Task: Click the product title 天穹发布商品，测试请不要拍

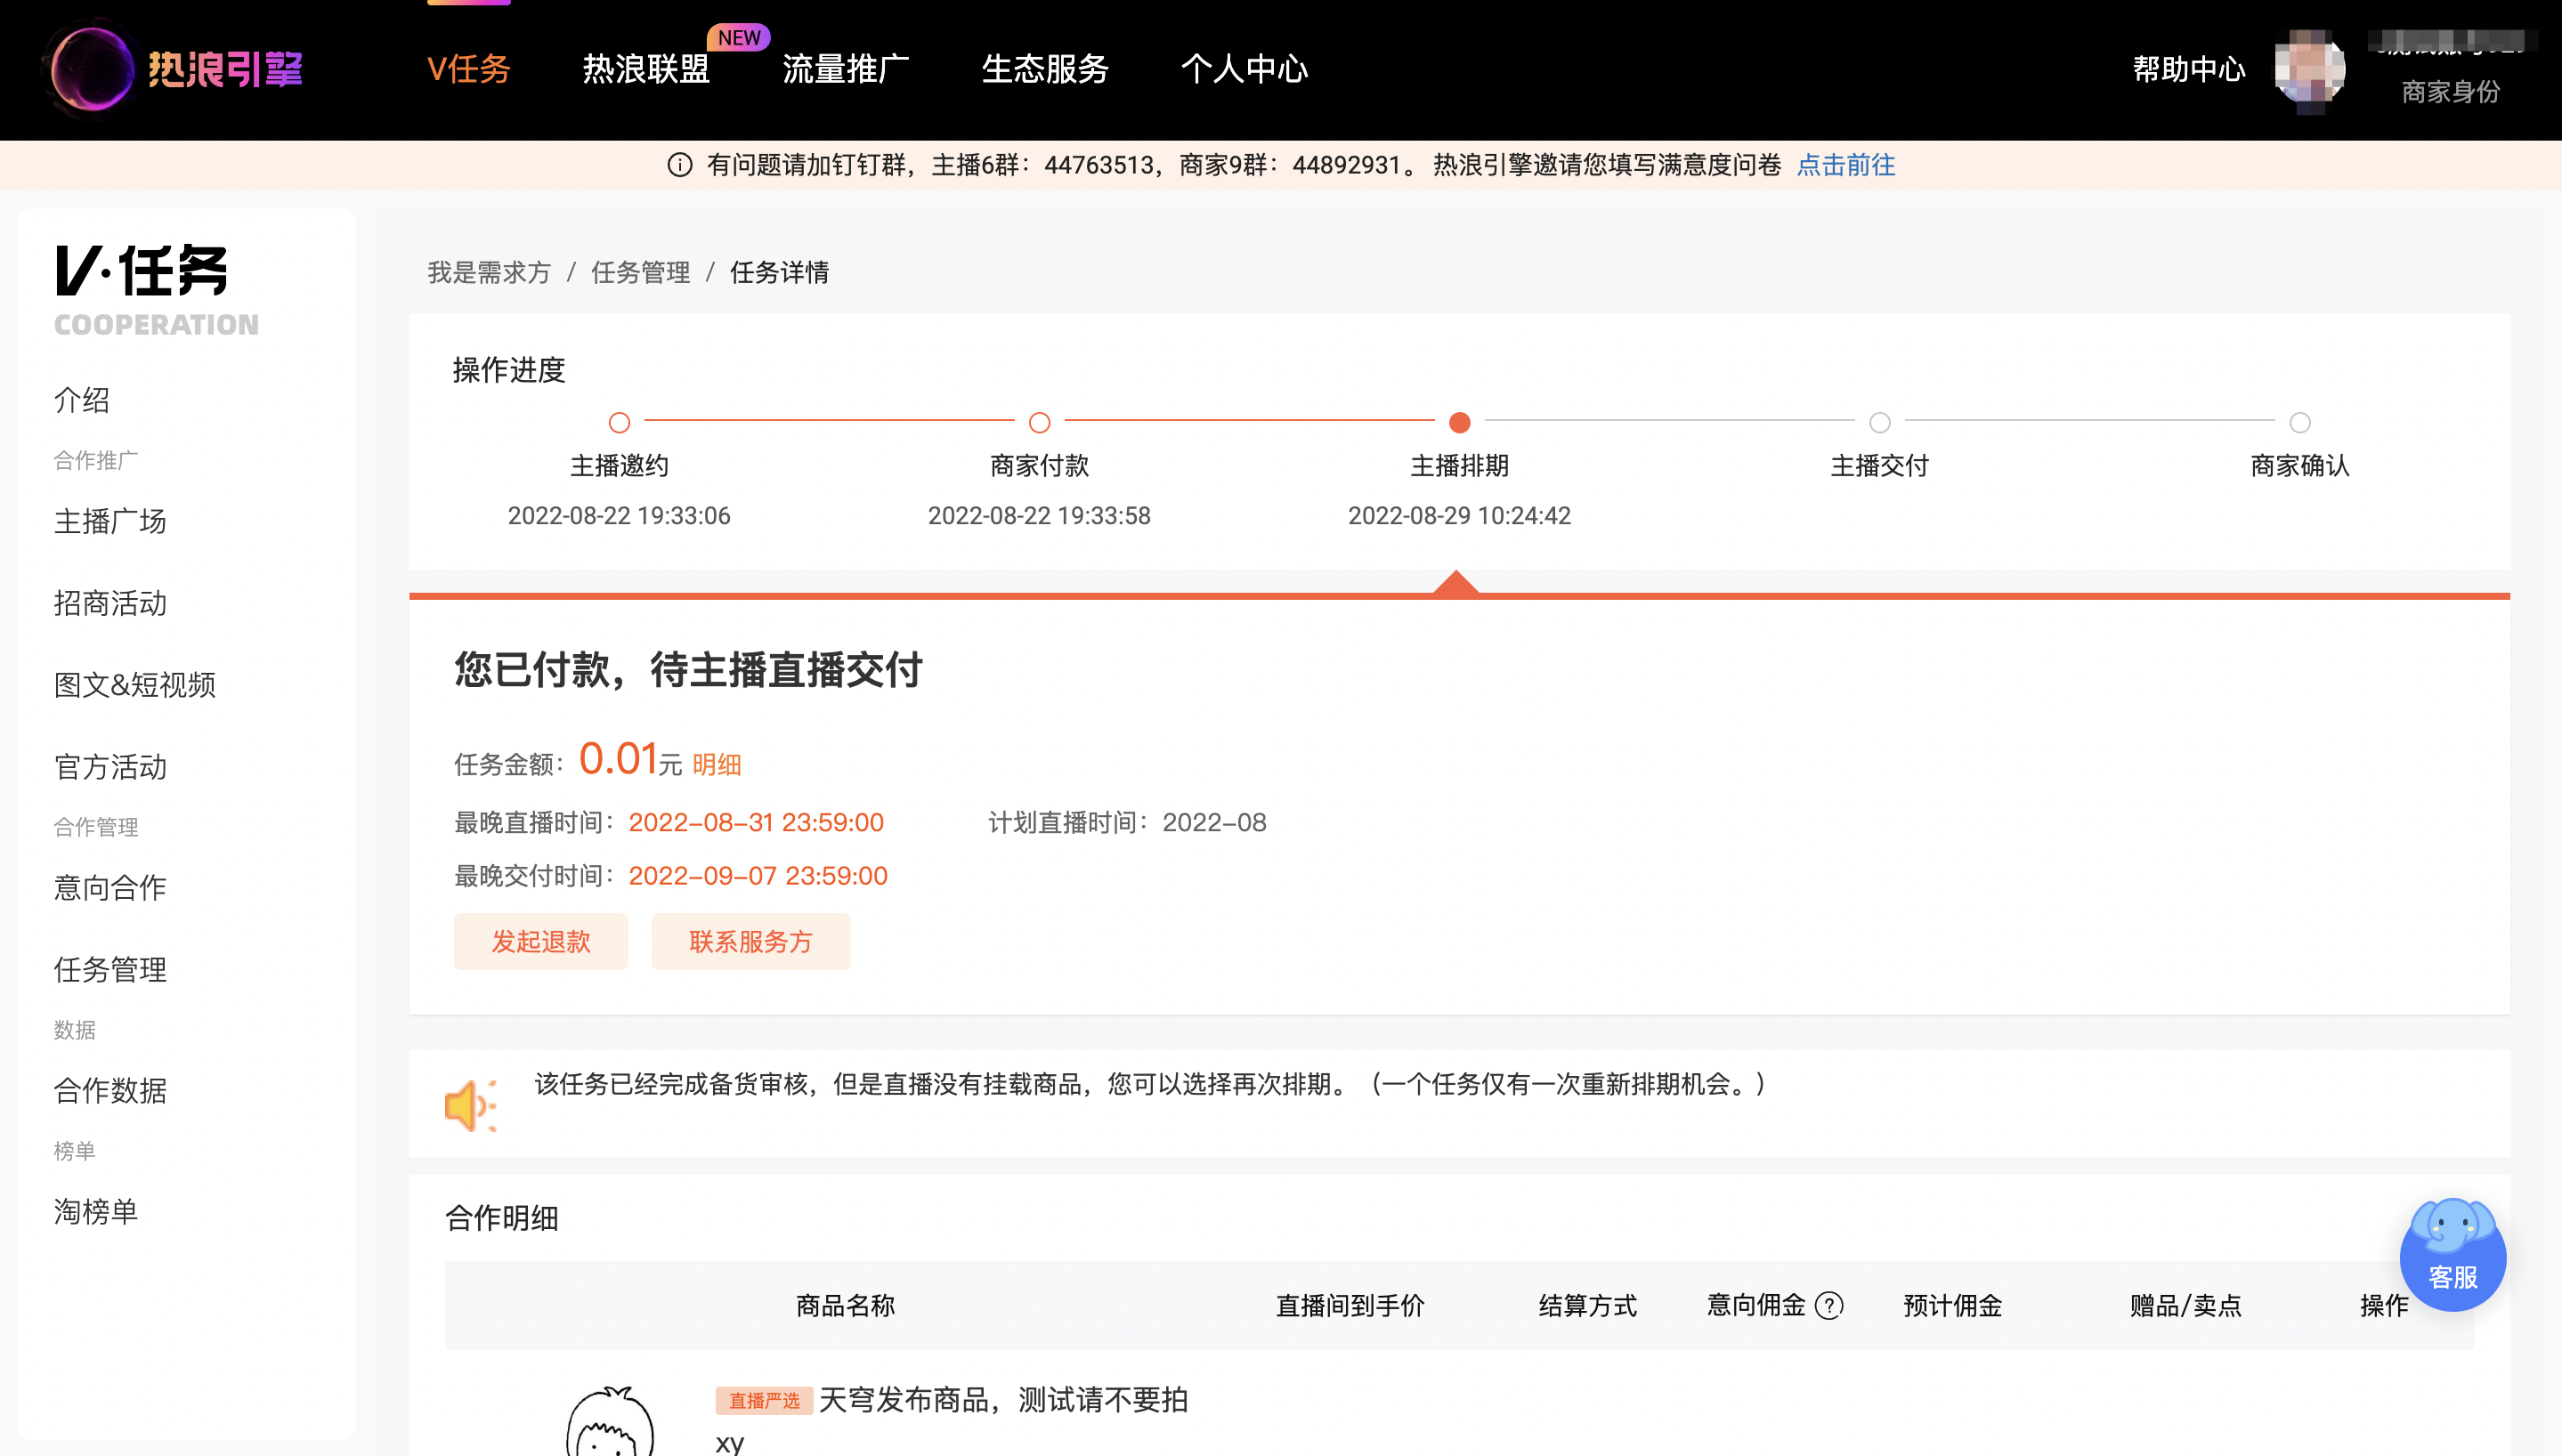Action: 1003,1400
